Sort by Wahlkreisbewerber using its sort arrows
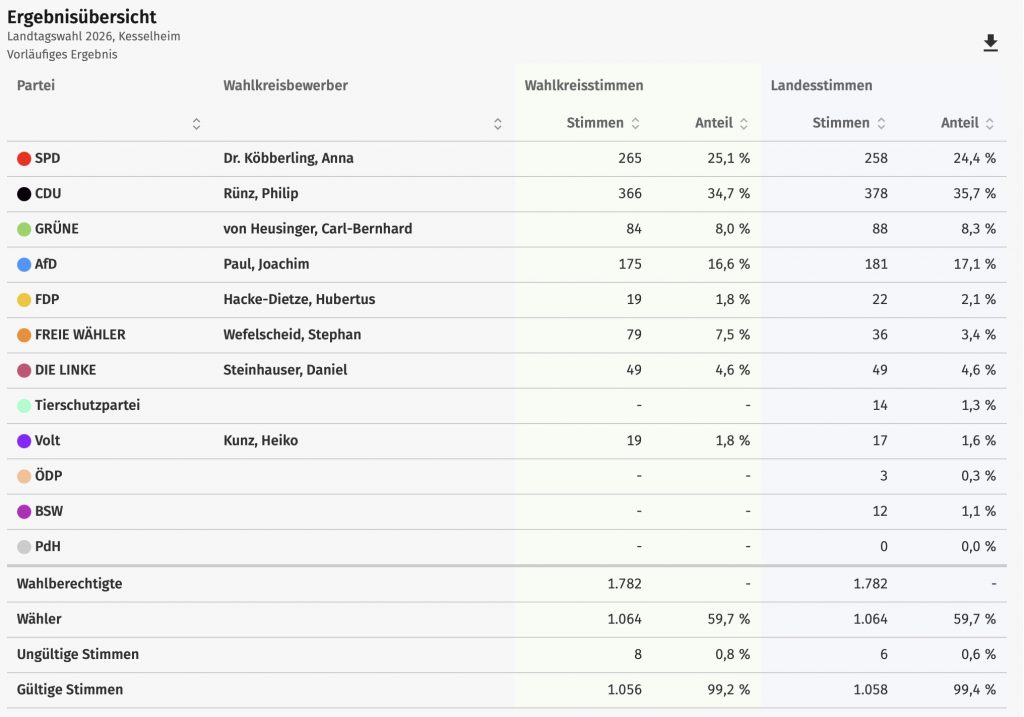Screen dimensions: 1024x717 tap(497, 124)
